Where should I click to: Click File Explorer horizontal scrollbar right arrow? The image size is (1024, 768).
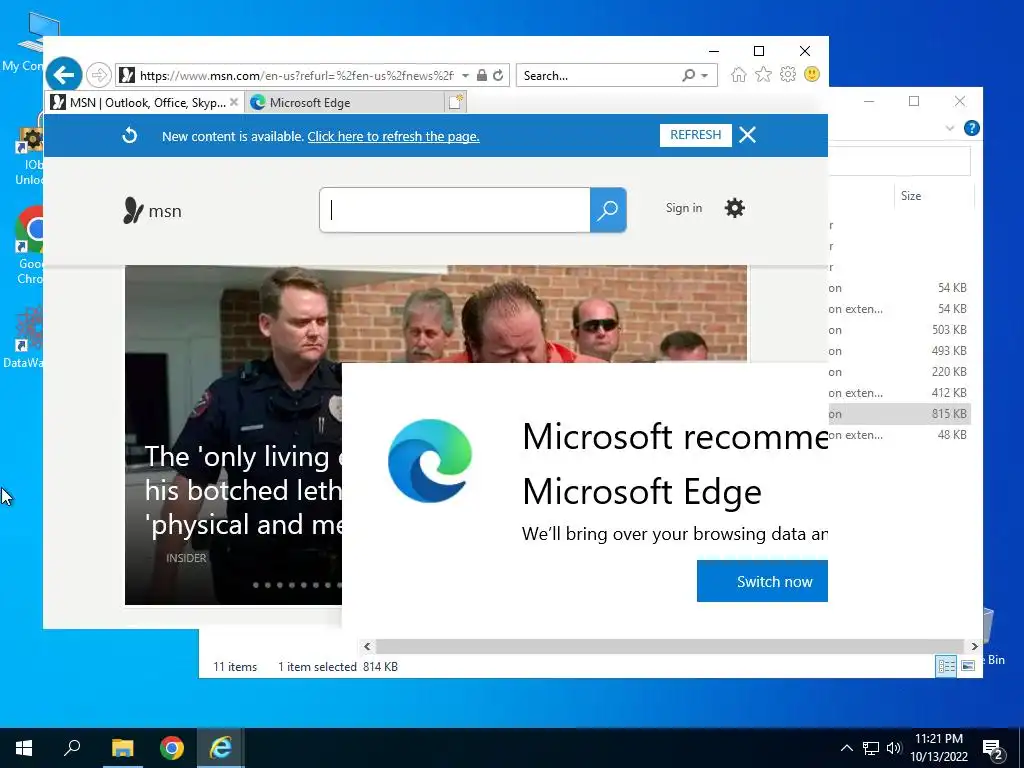[x=974, y=647]
